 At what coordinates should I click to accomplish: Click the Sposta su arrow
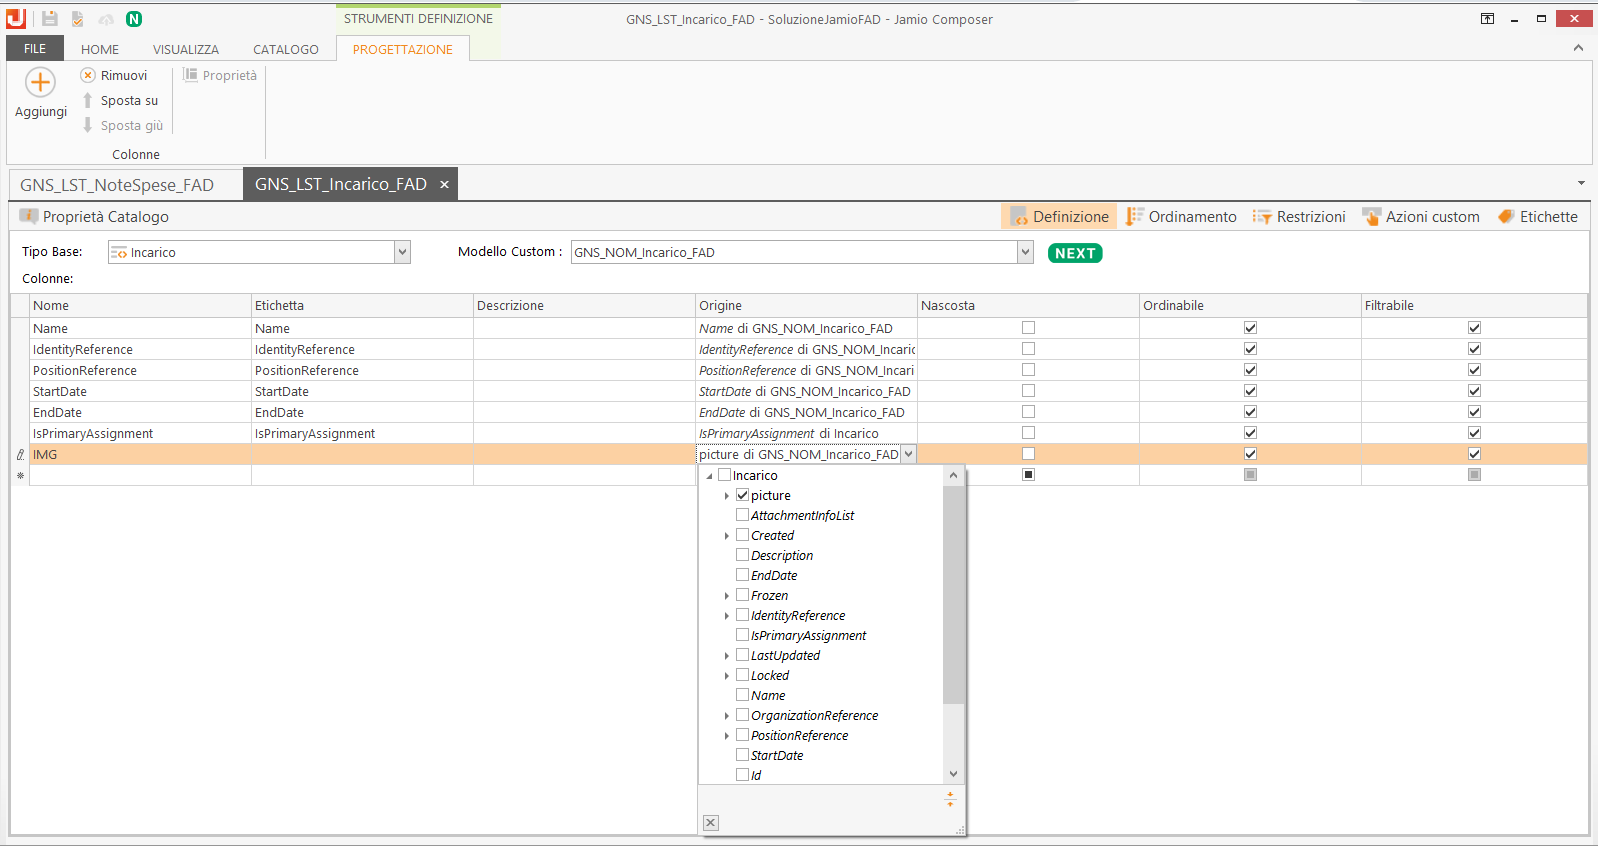point(88,100)
